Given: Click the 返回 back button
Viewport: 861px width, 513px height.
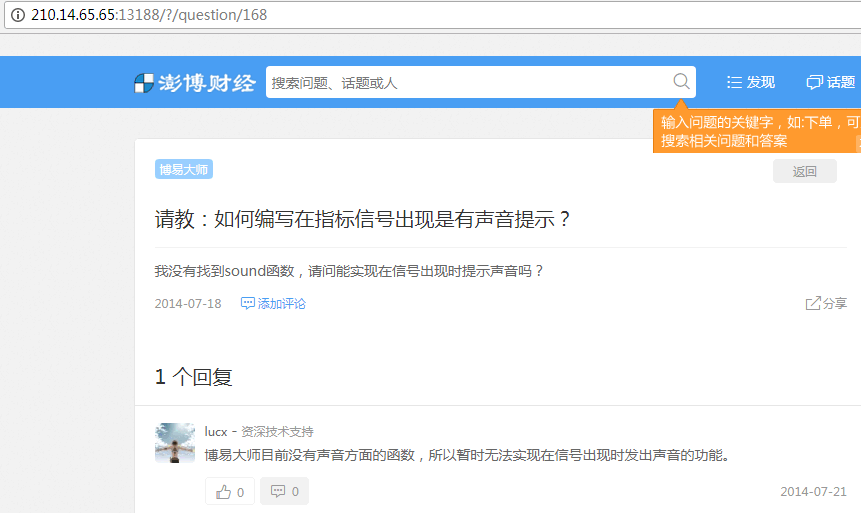Looking at the screenshot, I should 804,171.
